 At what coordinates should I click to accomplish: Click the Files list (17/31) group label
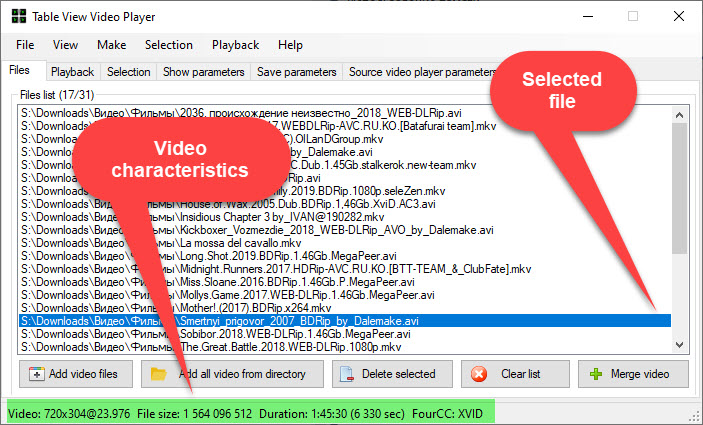[57, 95]
